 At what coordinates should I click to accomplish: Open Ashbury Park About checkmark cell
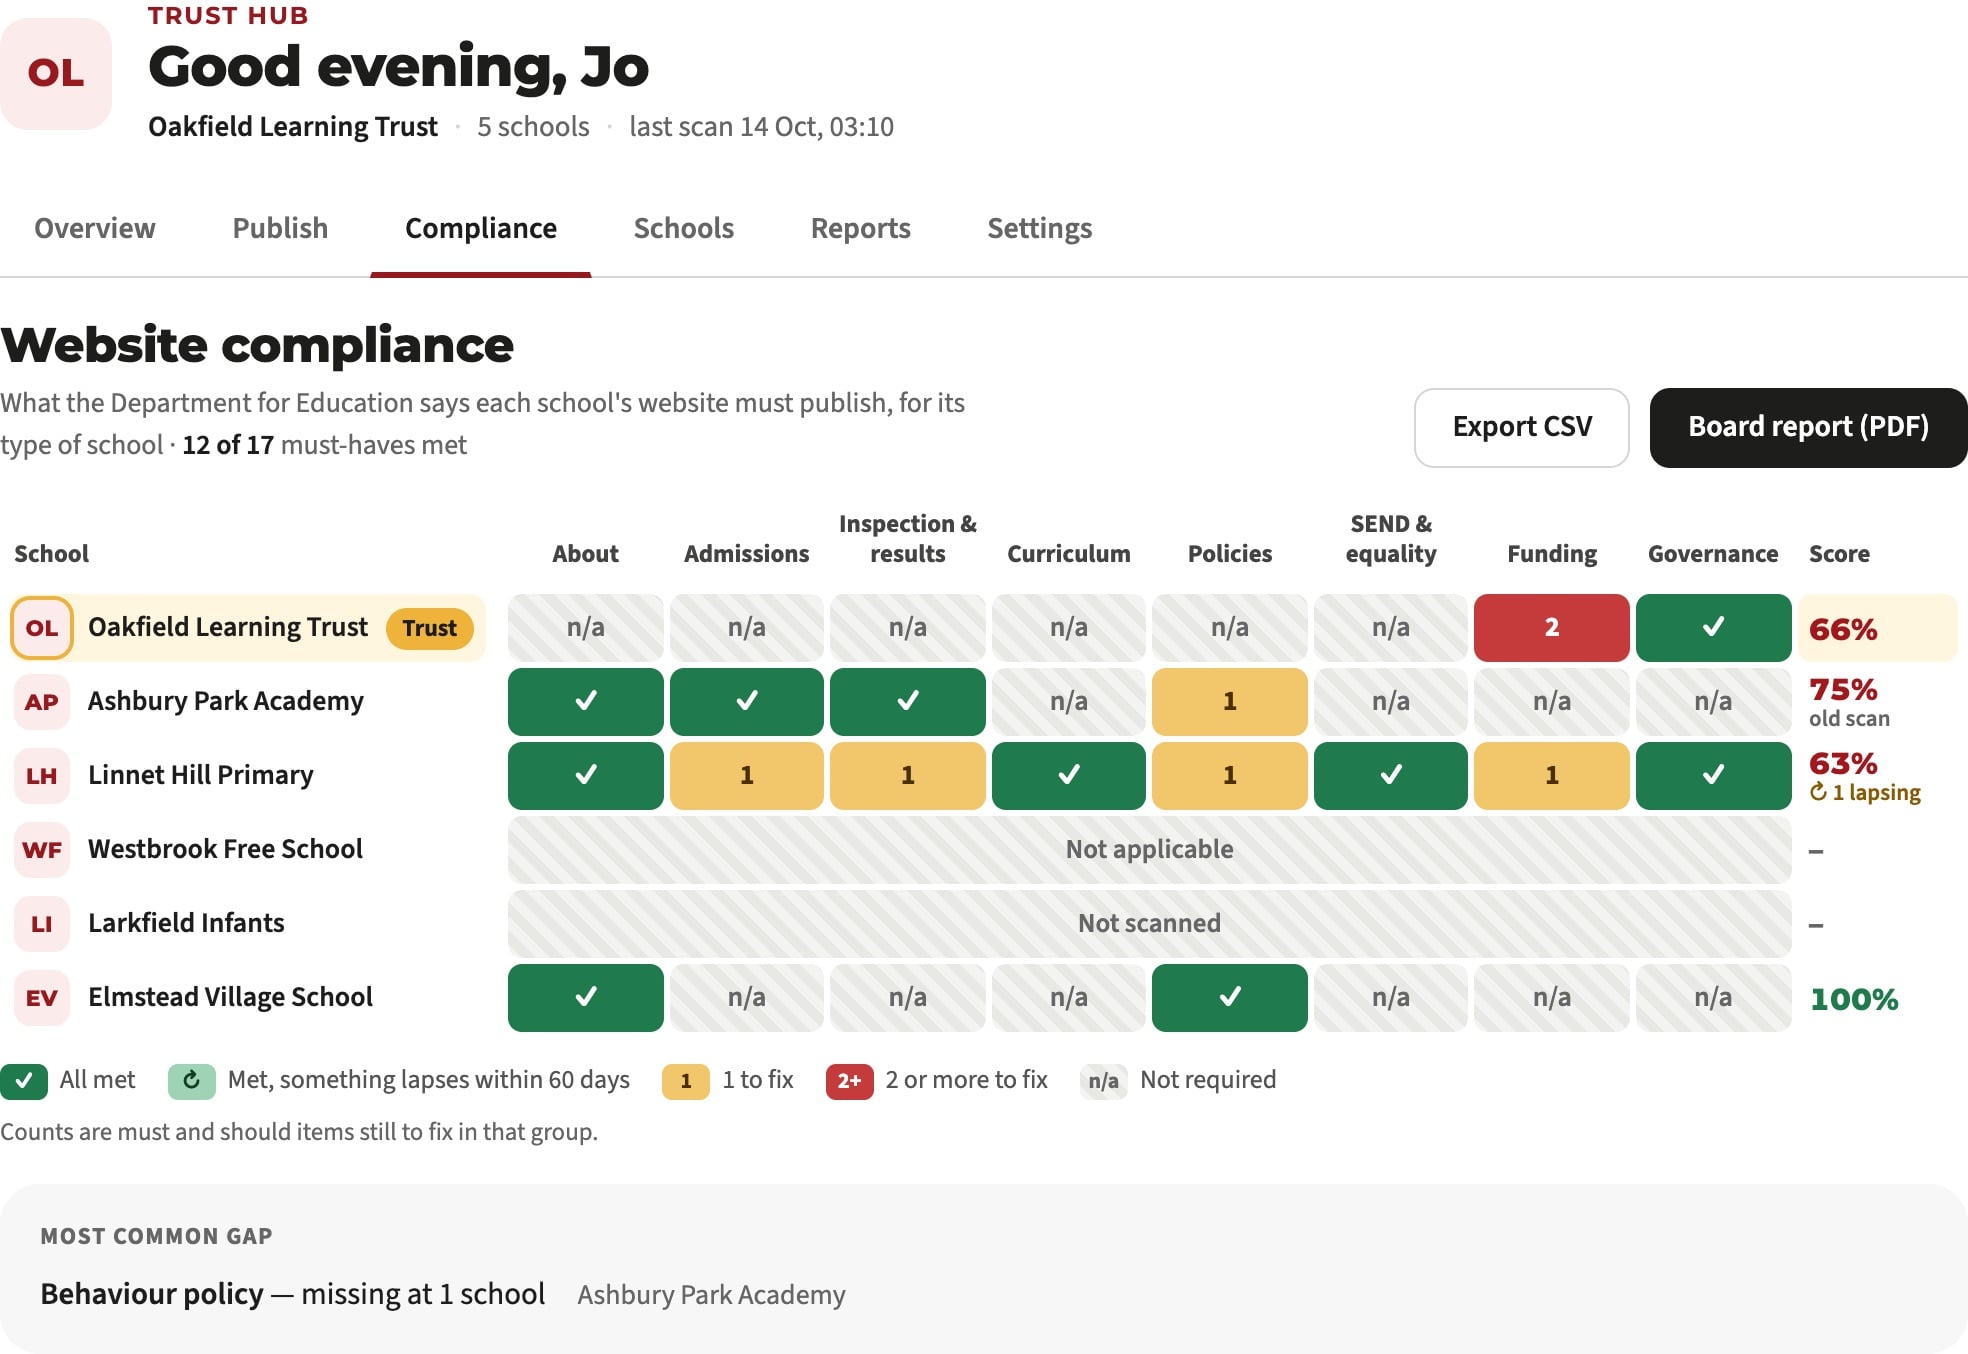click(x=586, y=702)
